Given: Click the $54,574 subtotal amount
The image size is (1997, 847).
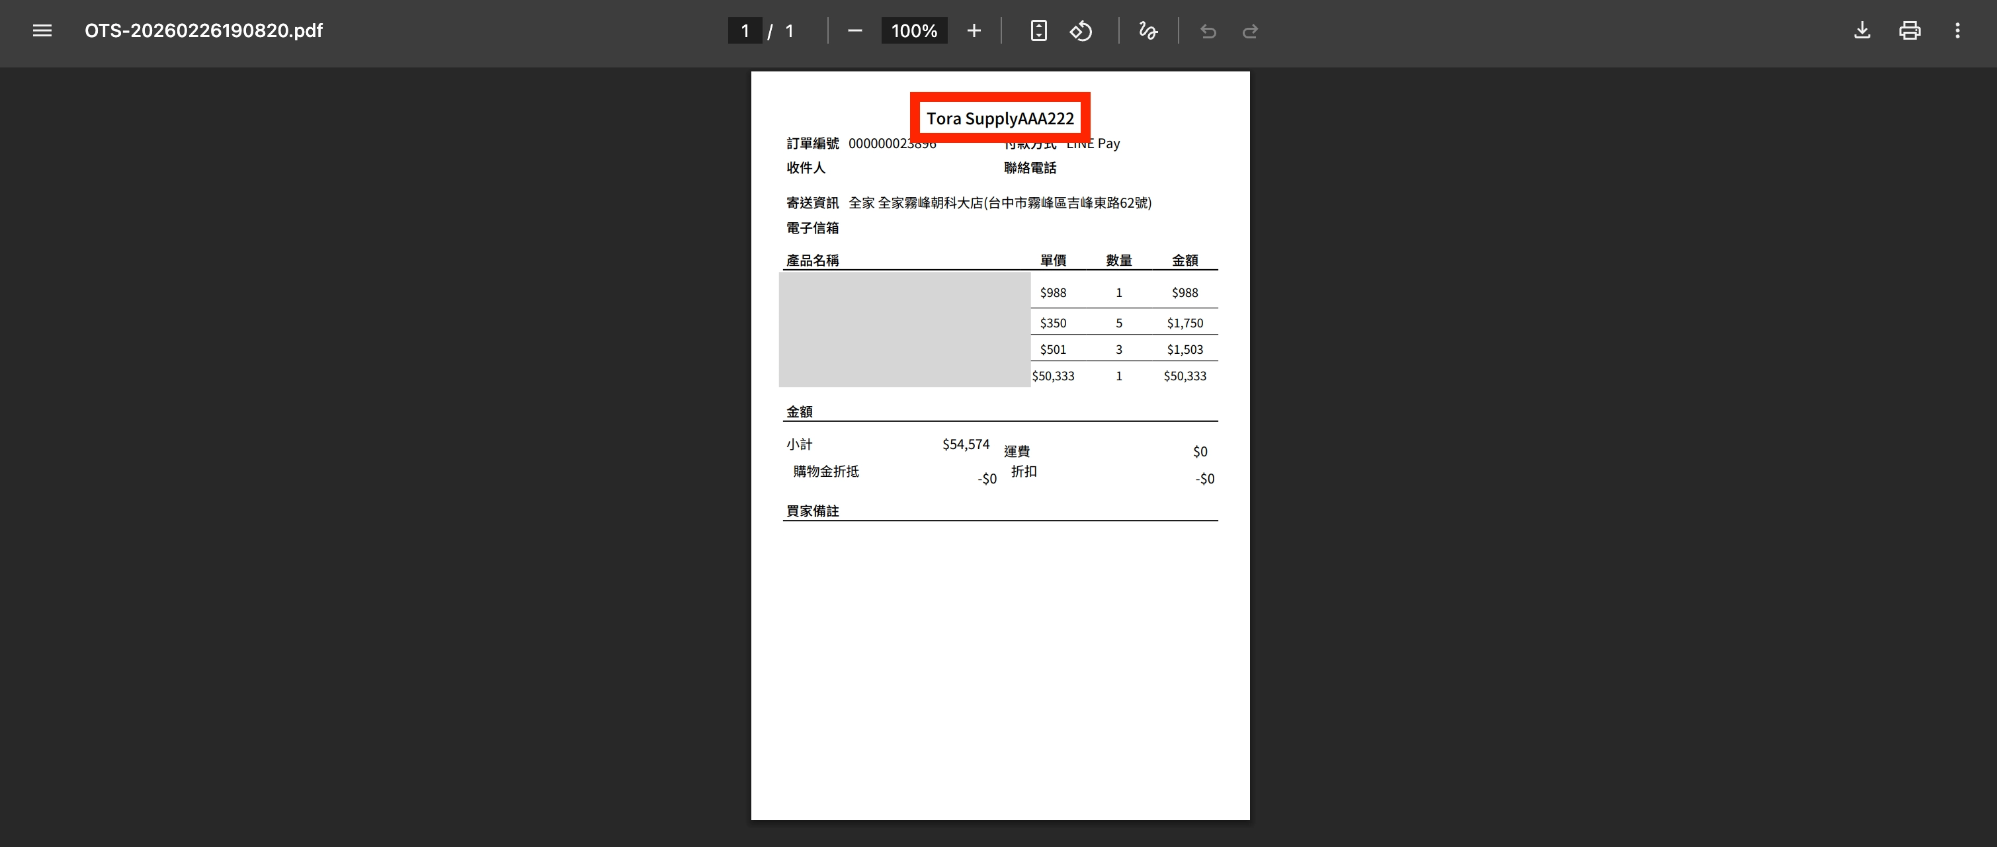Looking at the screenshot, I should [x=965, y=444].
